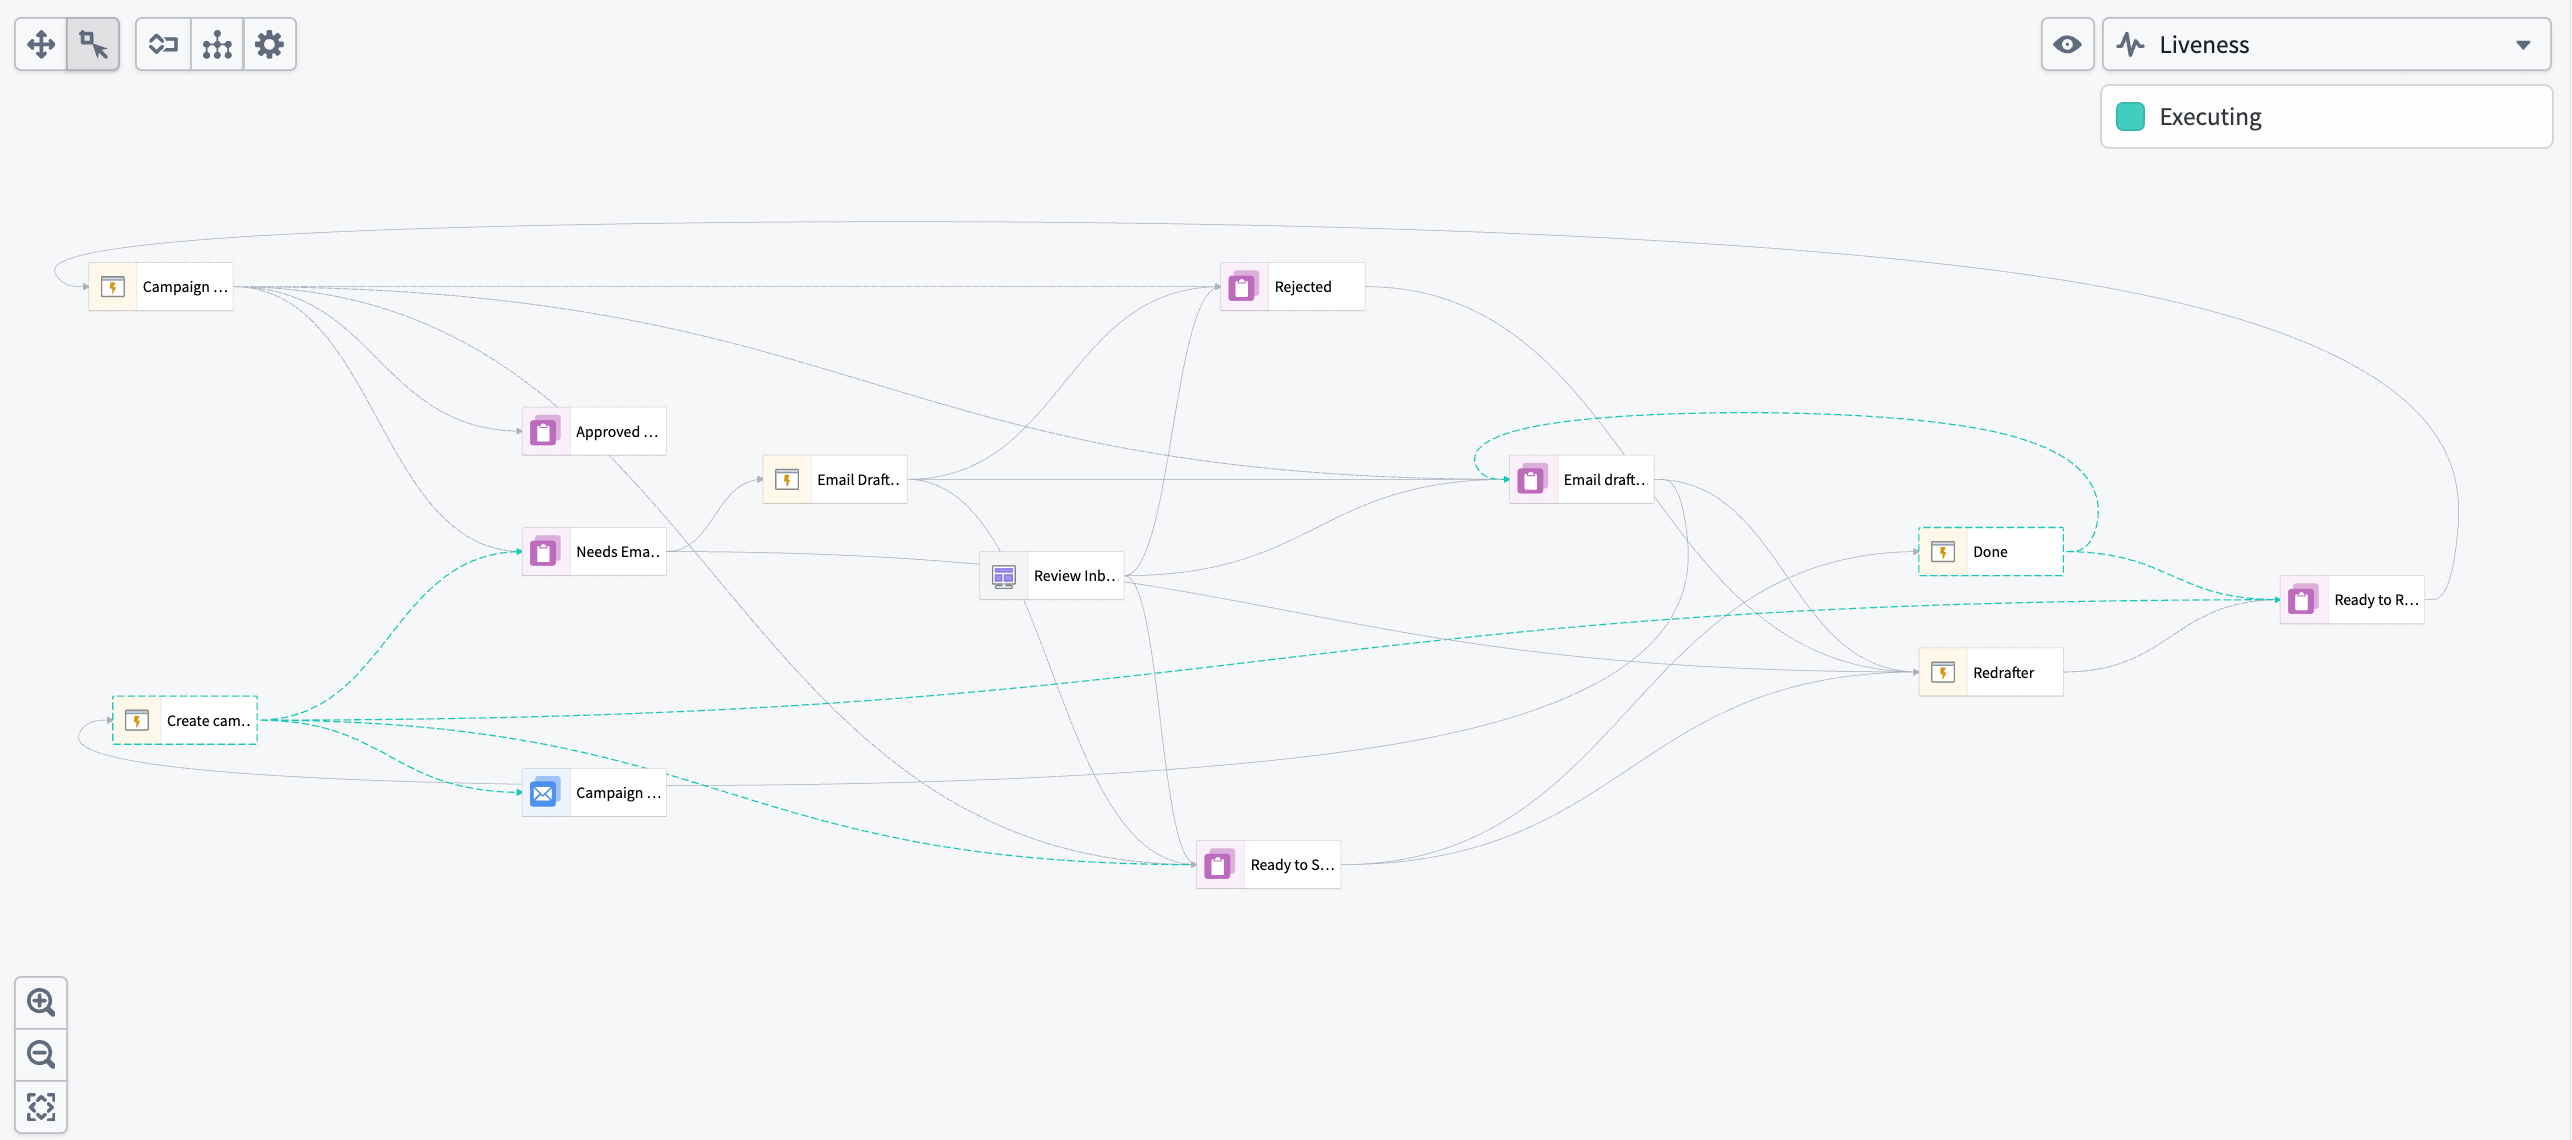
Task: Select the Done action node
Action: click(1991, 552)
